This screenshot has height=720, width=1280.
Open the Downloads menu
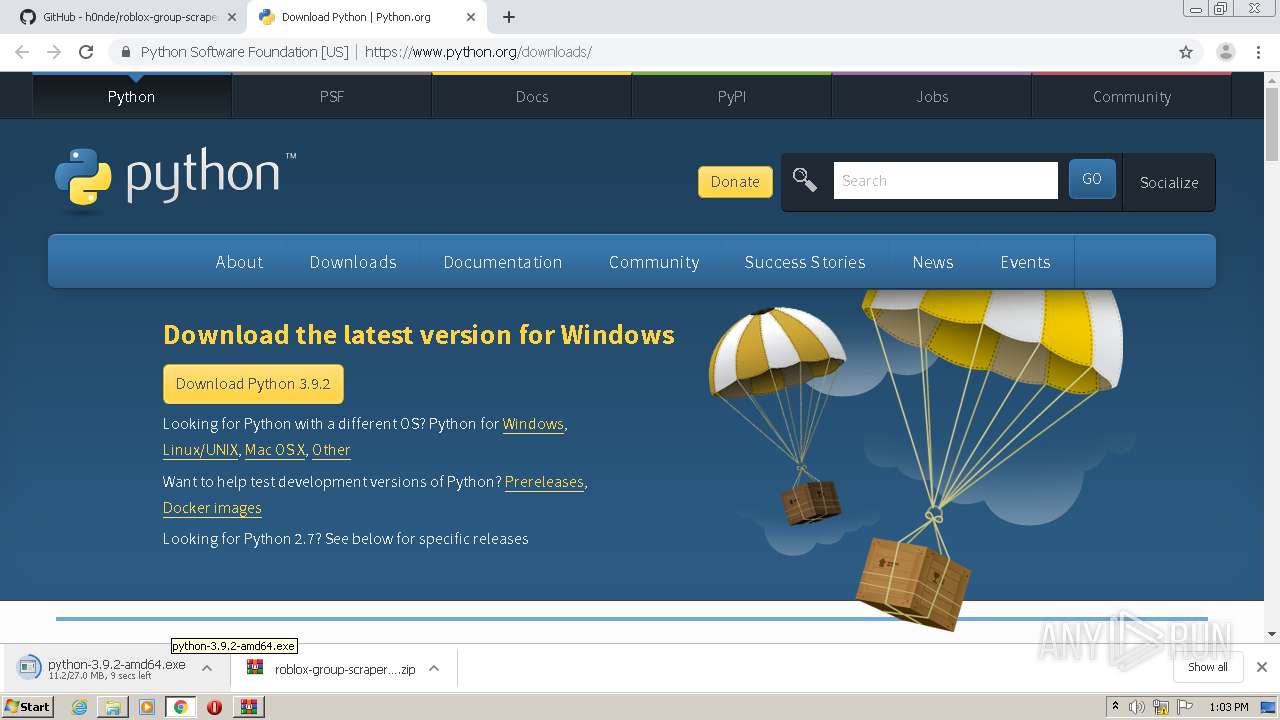click(x=353, y=262)
